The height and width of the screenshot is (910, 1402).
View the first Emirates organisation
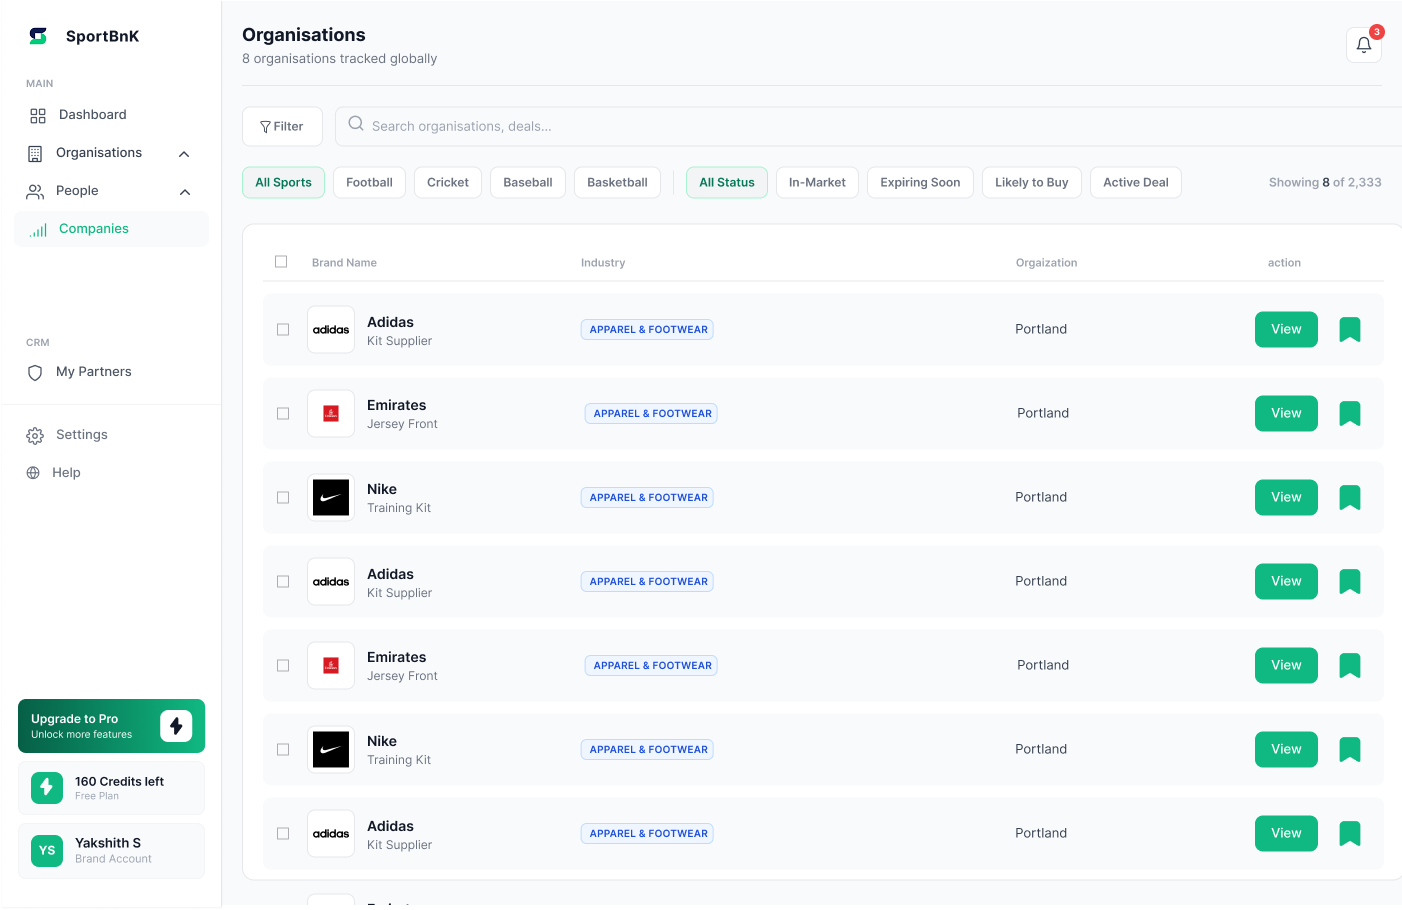pos(1286,414)
